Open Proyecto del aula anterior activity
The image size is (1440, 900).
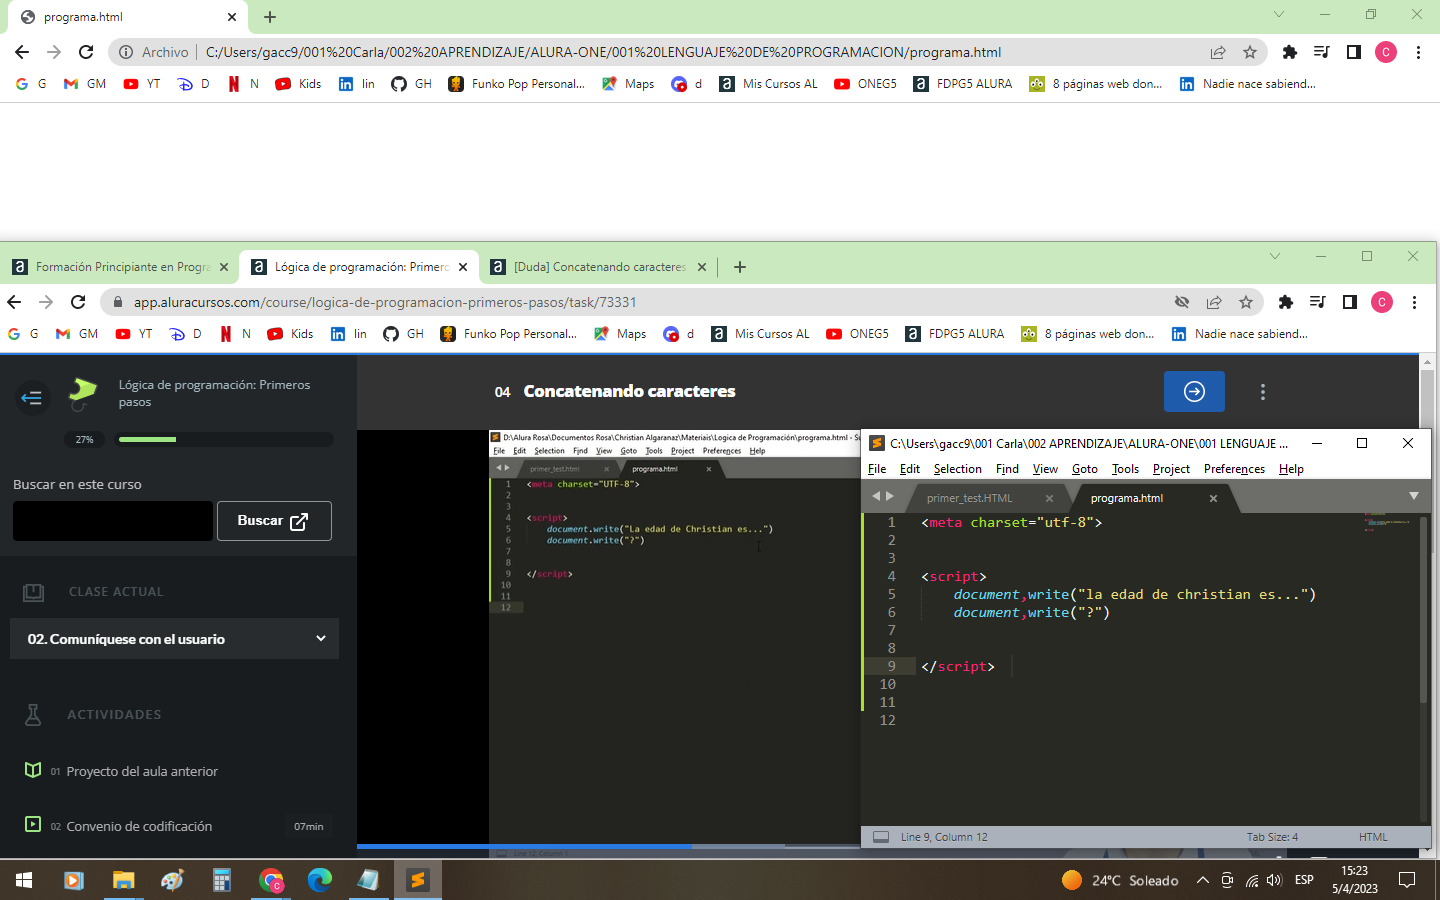click(142, 771)
